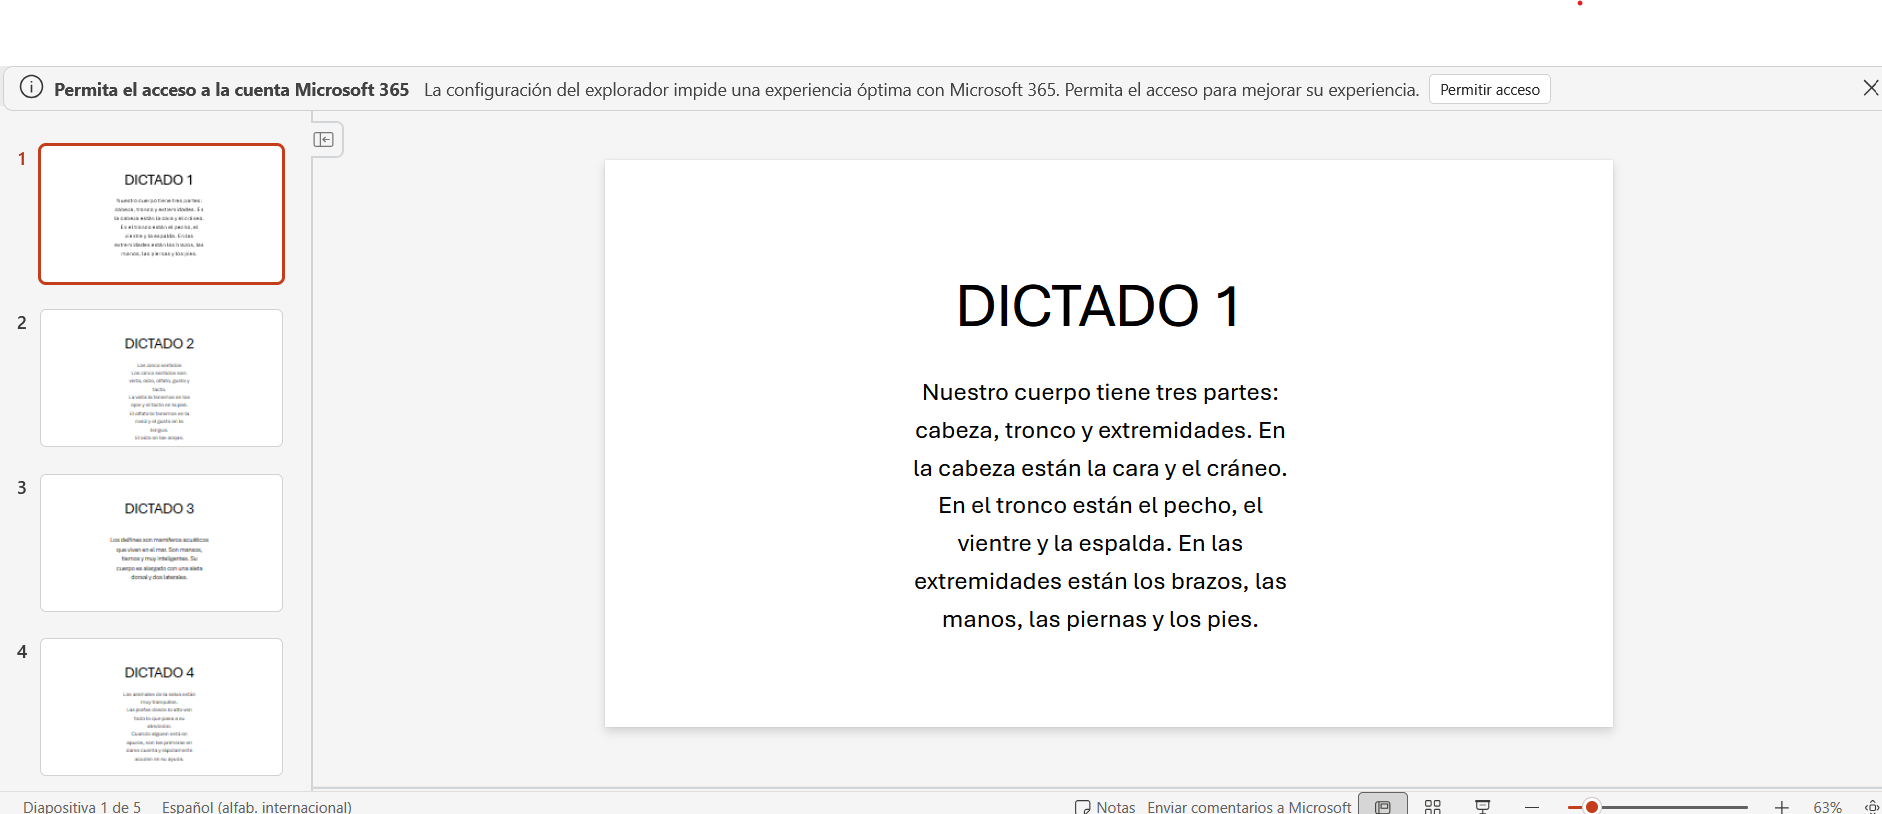Select the DICTADO 1 slide thumbnail

[162, 214]
